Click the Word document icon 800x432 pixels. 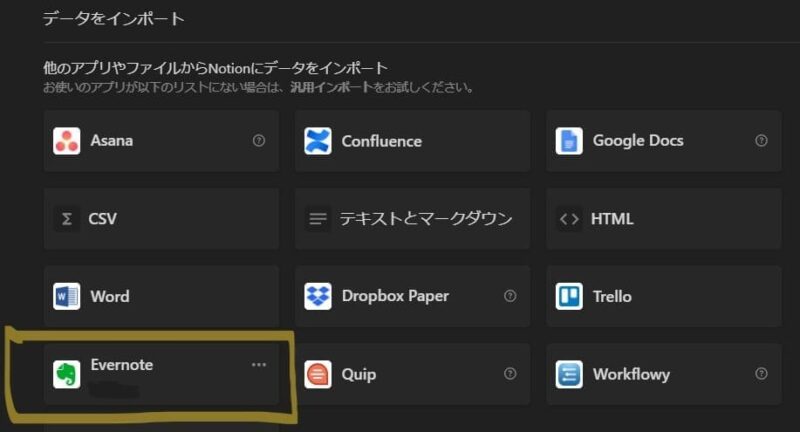pos(66,296)
